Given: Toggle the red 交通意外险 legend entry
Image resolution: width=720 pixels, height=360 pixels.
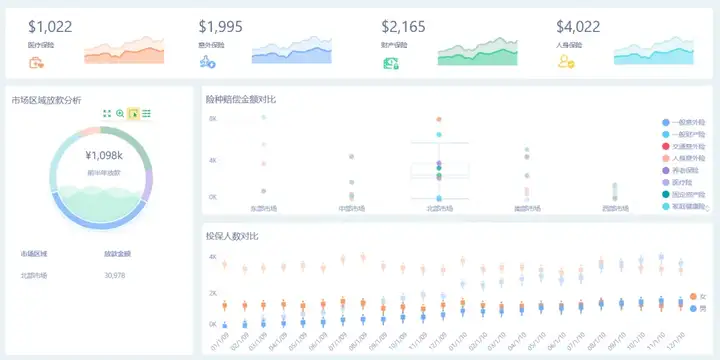Looking at the screenshot, I should coord(683,146).
